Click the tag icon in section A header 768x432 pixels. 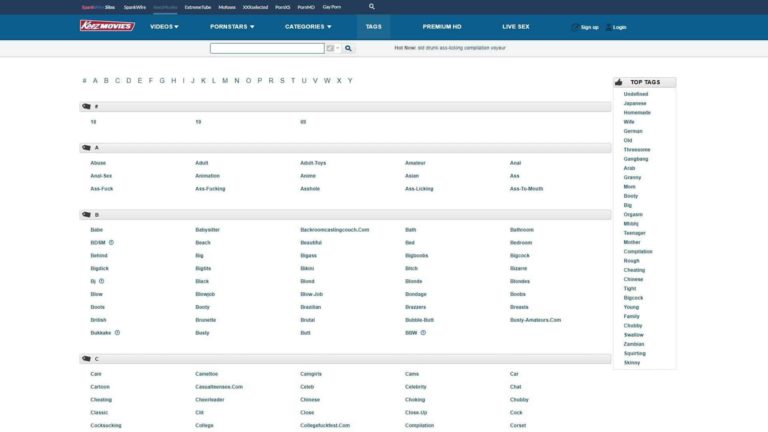(x=86, y=147)
